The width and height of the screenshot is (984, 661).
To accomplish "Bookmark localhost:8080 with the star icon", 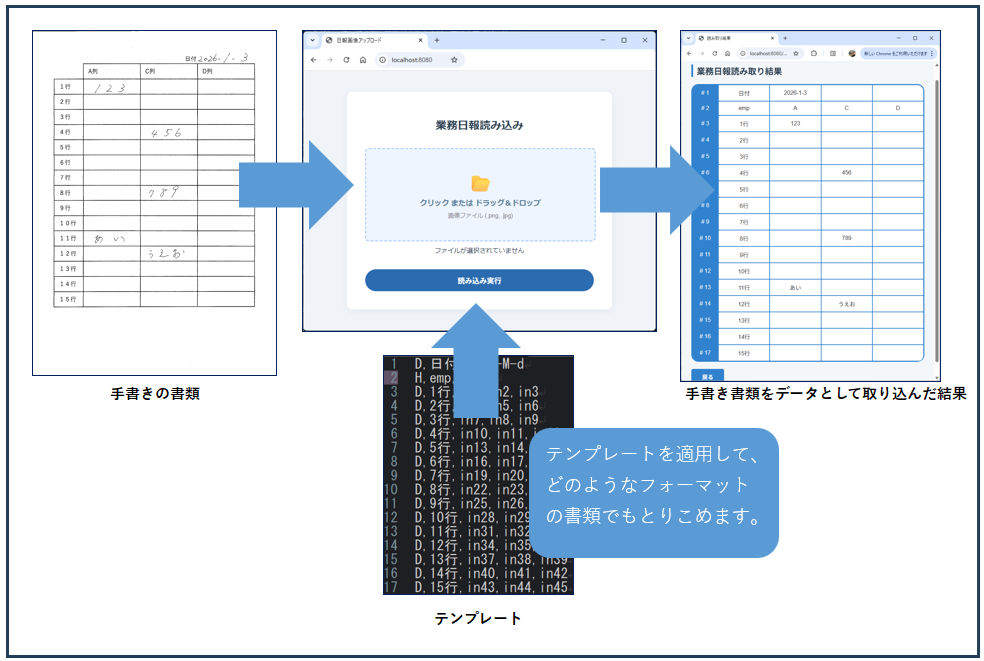I will tap(455, 60).
